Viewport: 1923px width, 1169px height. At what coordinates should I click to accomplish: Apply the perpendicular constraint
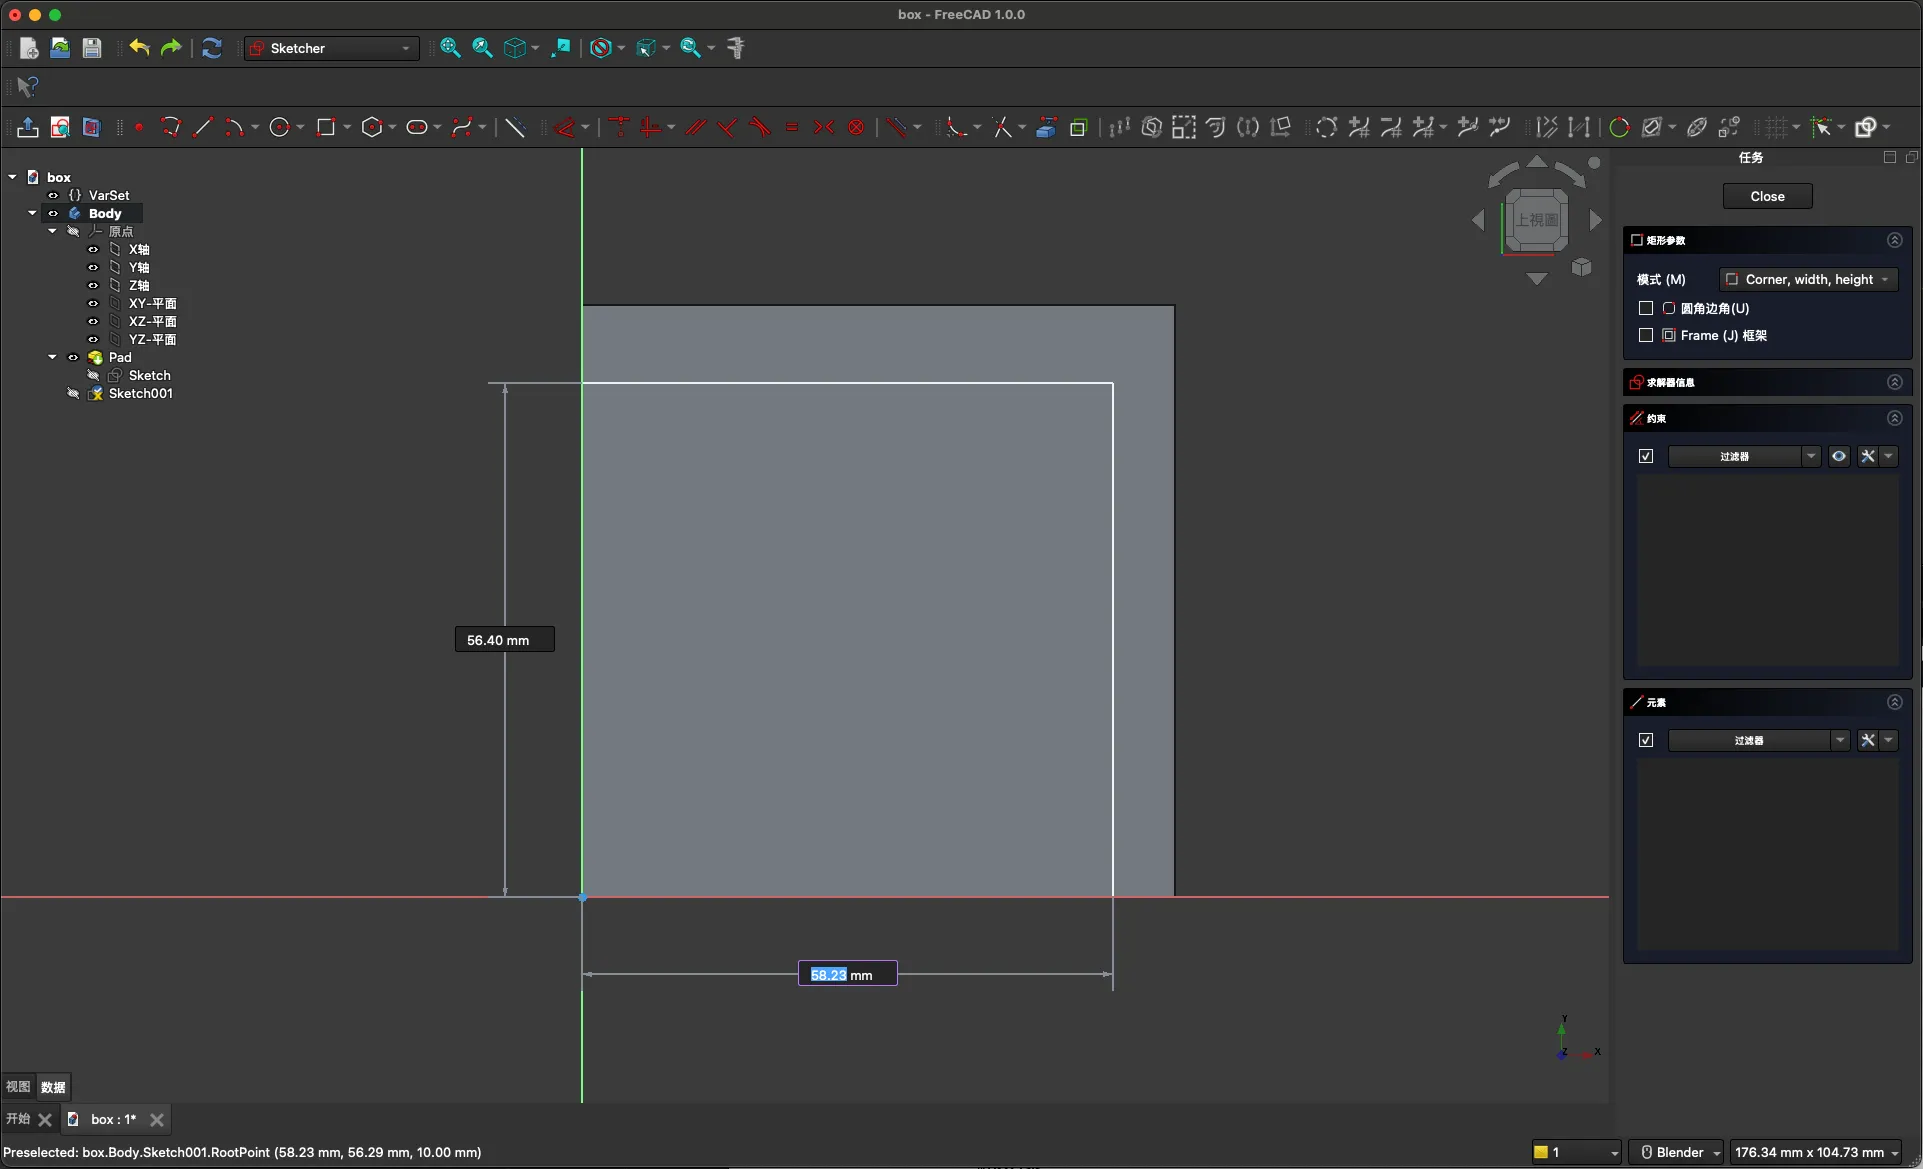coord(728,127)
